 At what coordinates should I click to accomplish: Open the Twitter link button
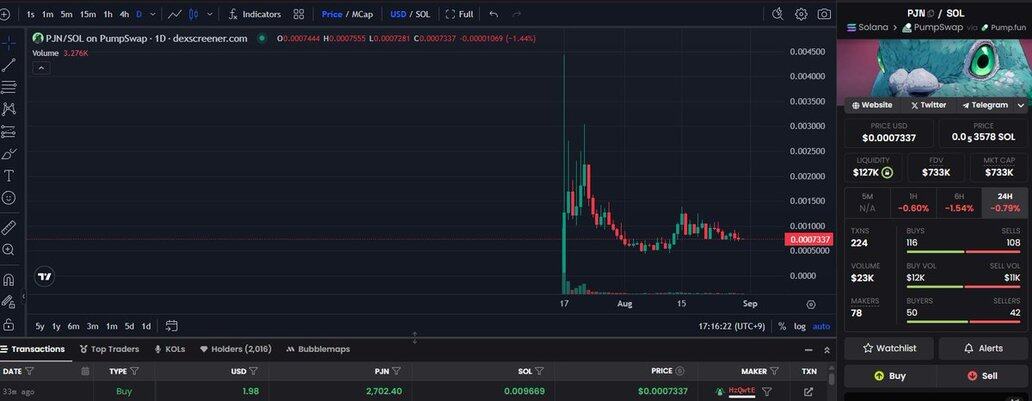pos(928,105)
